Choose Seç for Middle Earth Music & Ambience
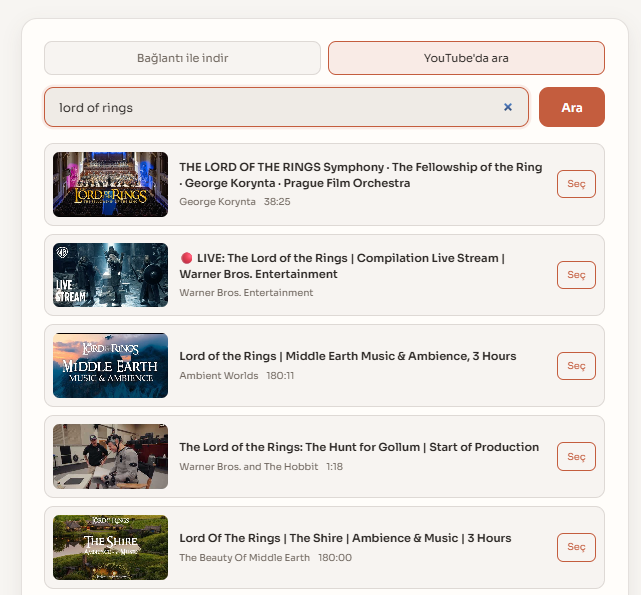Viewport: 641px width, 595px height. pyautogui.click(x=576, y=366)
